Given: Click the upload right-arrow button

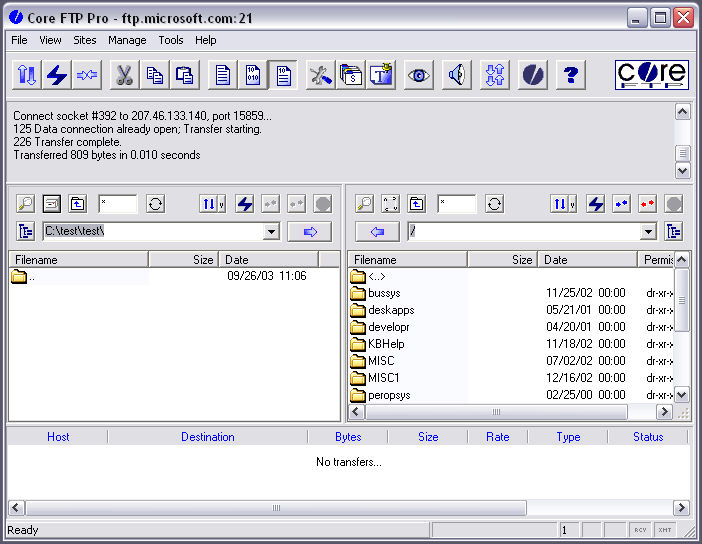Looking at the screenshot, I should point(309,232).
